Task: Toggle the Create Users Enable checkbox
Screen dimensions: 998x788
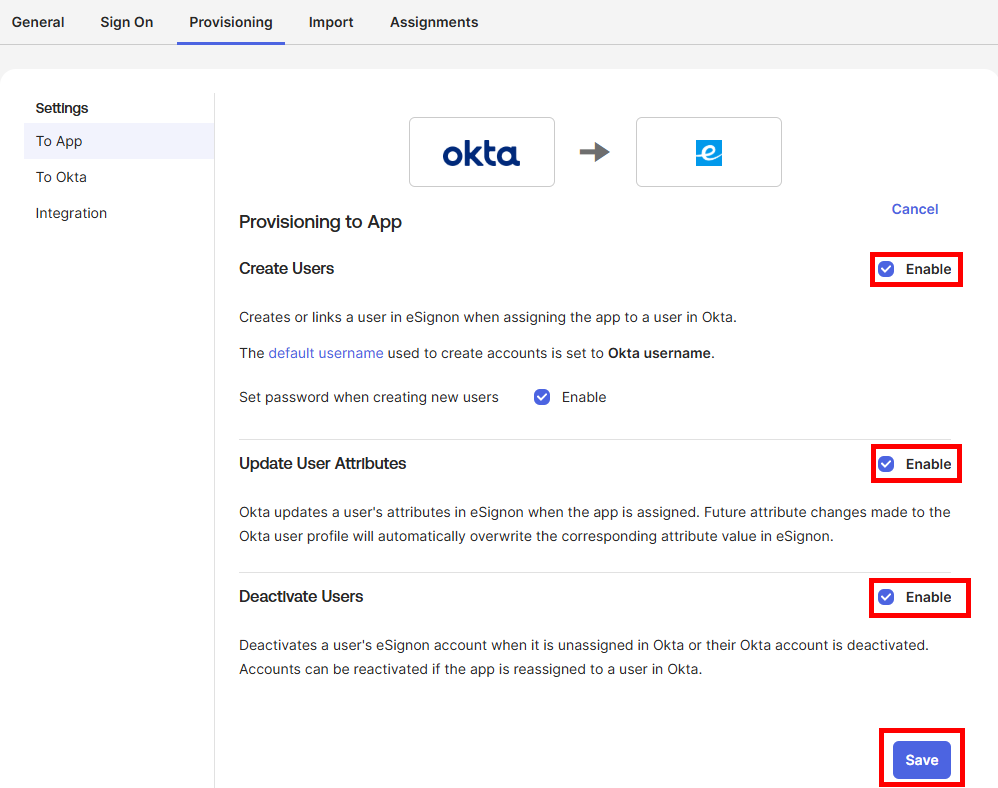Action: click(x=886, y=269)
